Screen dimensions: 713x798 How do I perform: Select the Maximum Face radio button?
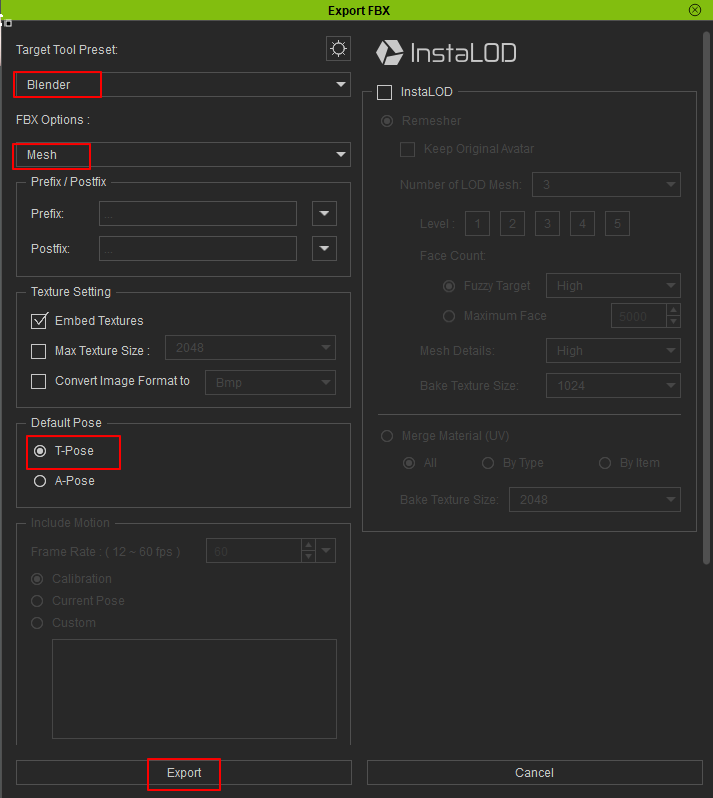click(449, 317)
